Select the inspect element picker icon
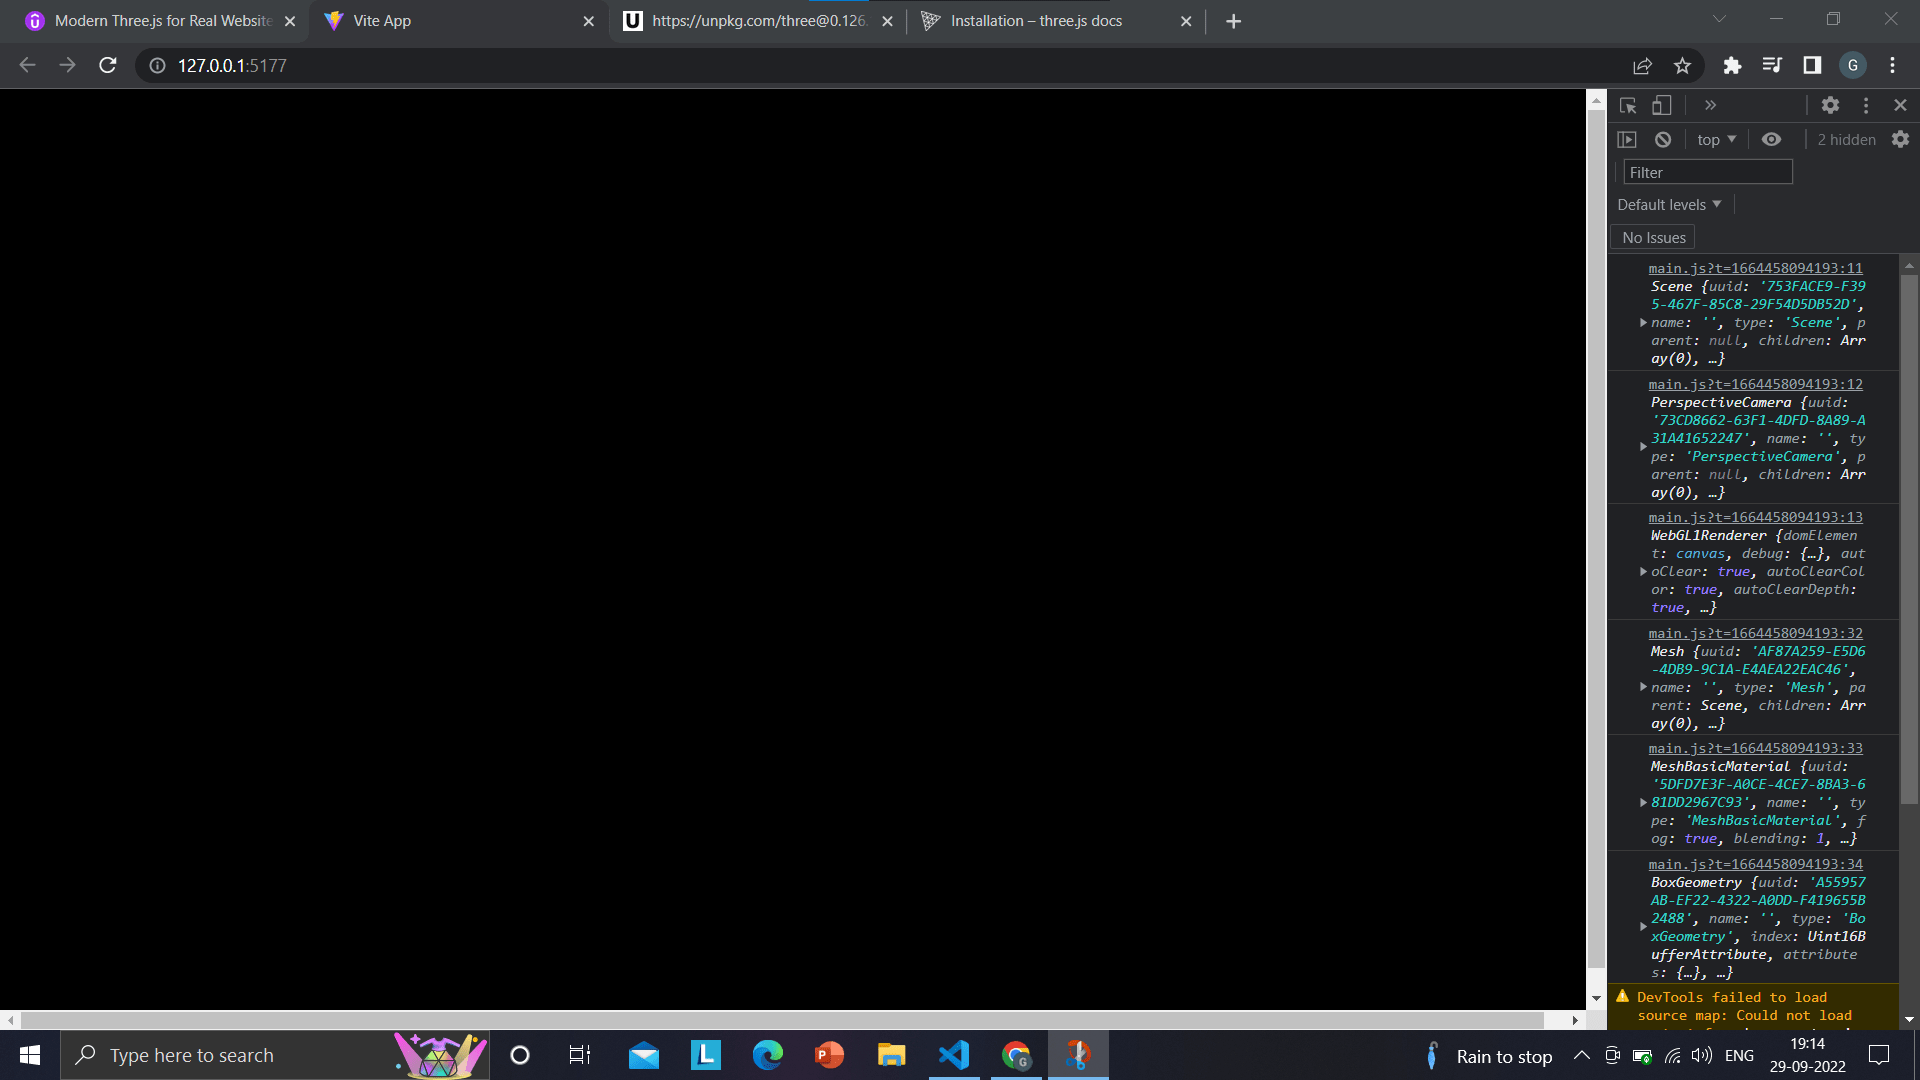This screenshot has height=1080, width=1920. pos(1628,105)
